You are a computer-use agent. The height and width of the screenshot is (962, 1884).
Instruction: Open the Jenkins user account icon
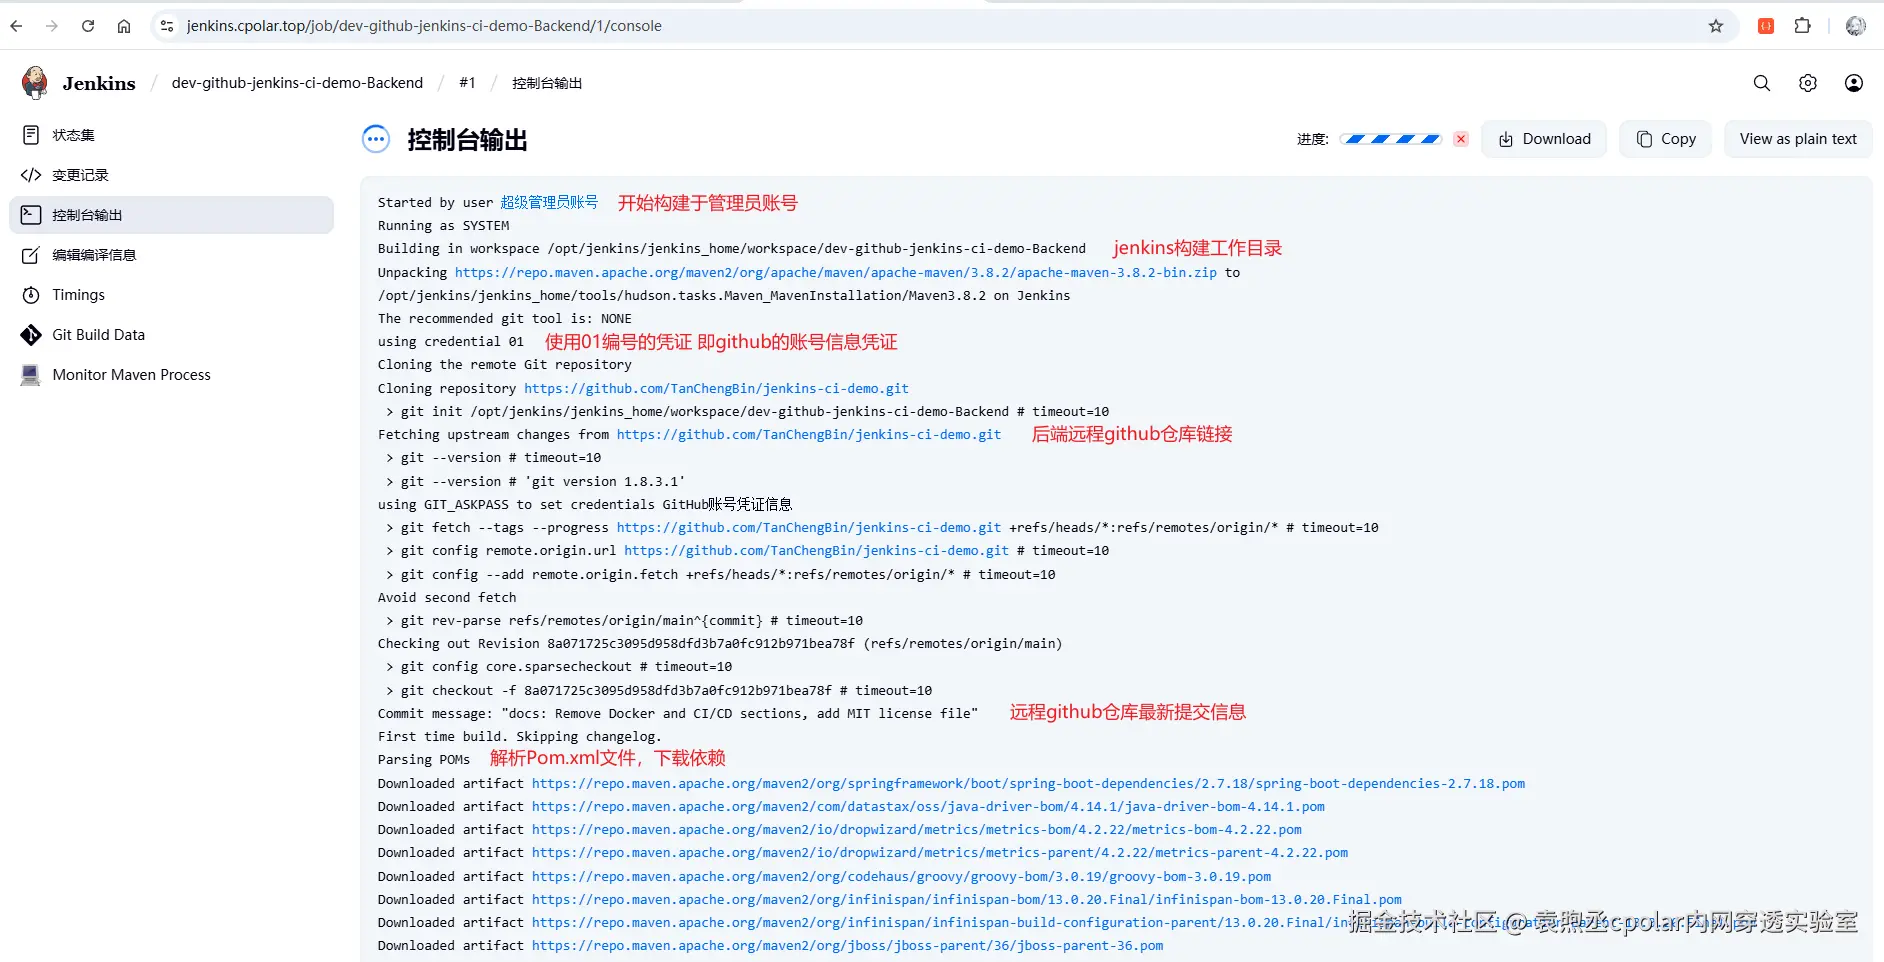click(x=1854, y=83)
